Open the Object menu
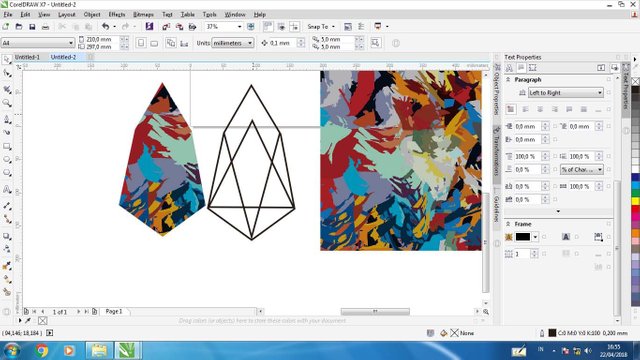This screenshot has height=360, width=640. [92, 14]
